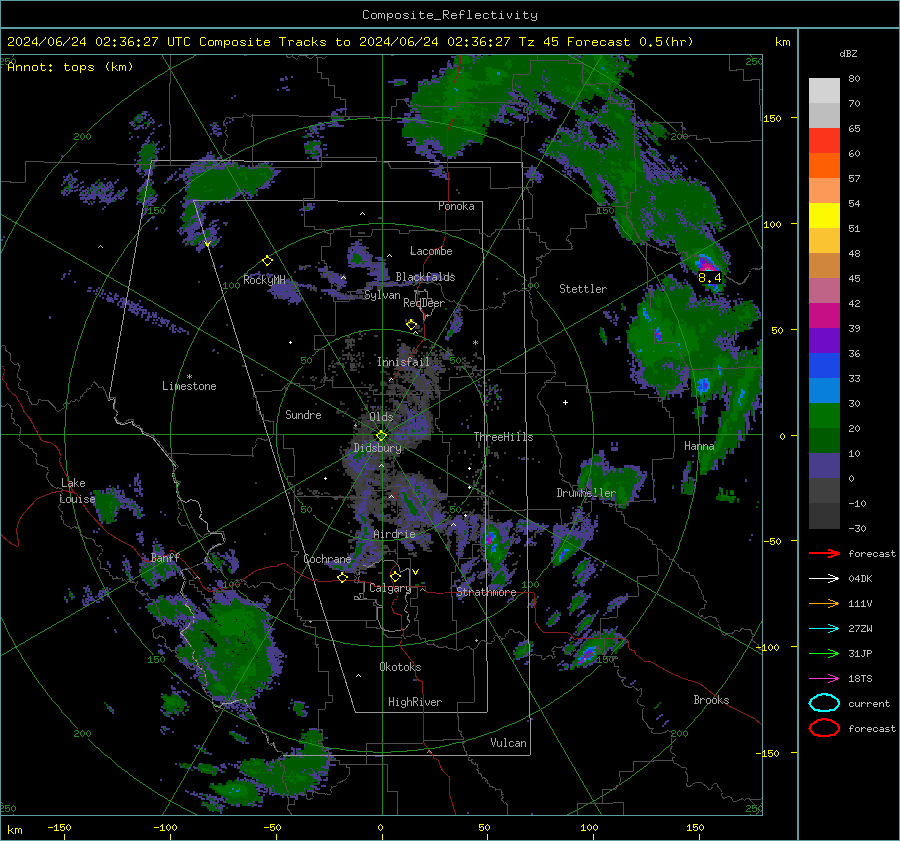Click the ThreeHills city label

503,437
